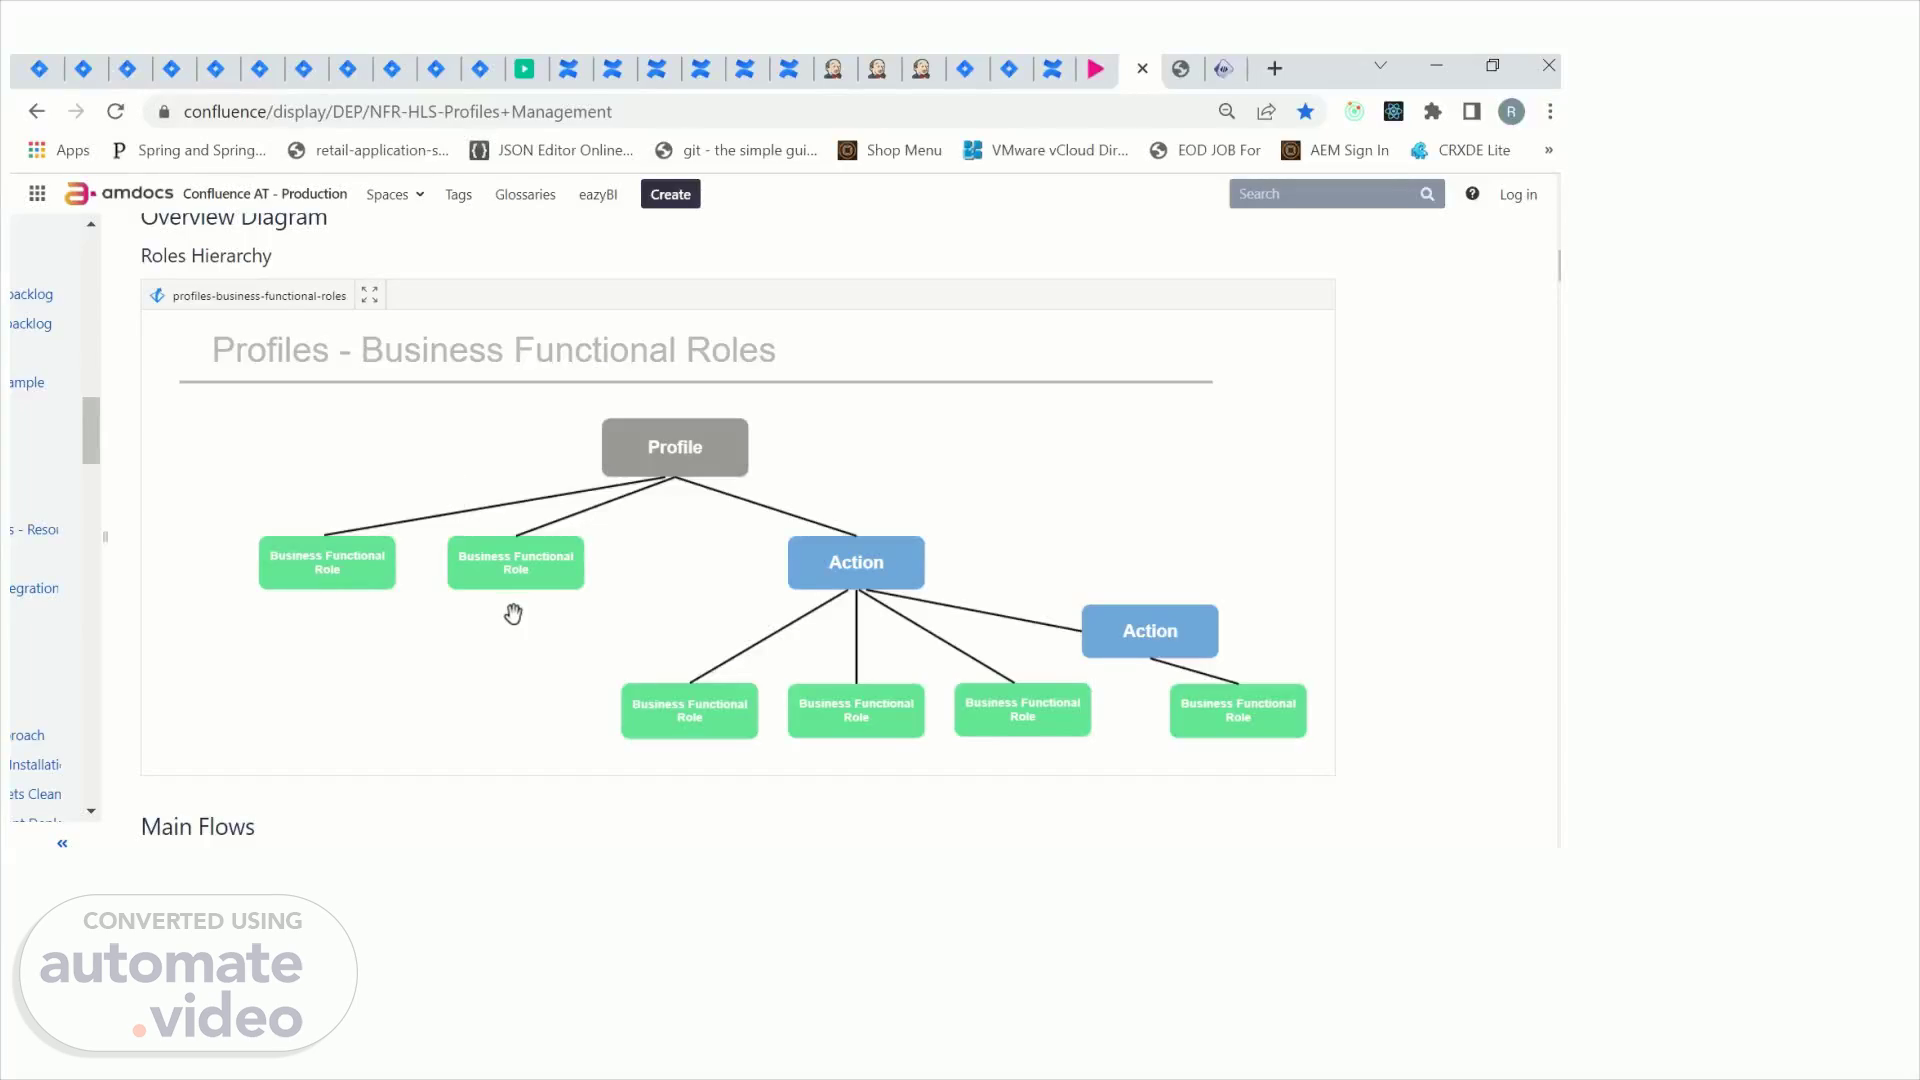The width and height of the screenshot is (1920, 1080).
Task: Open the browser extensions puzzle icon
Action: click(x=1432, y=112)
